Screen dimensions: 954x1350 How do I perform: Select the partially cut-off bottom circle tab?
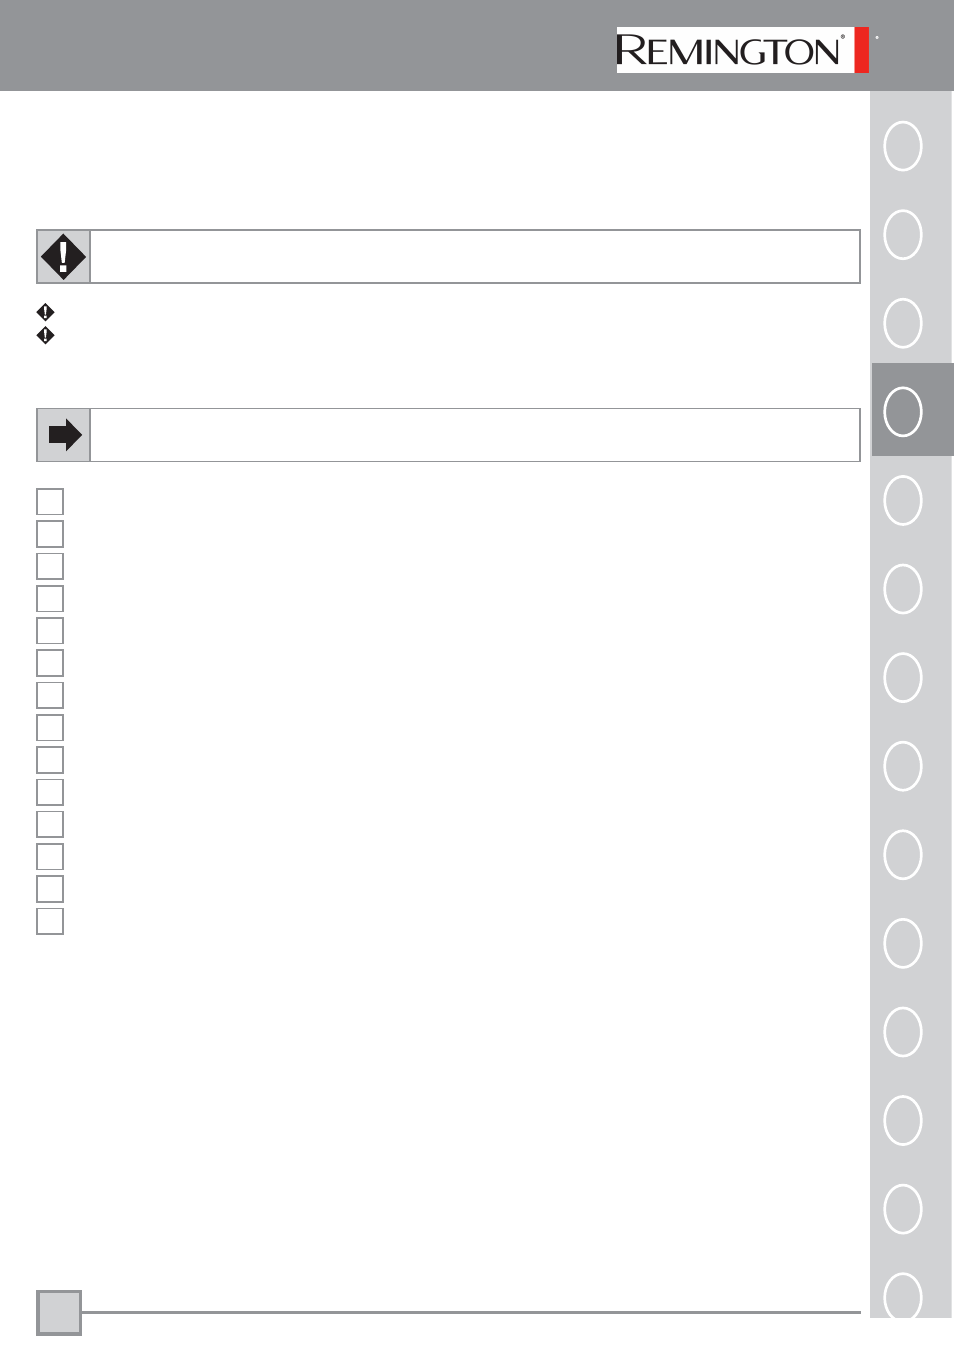pyautogui.click(x=903, y=1295)
